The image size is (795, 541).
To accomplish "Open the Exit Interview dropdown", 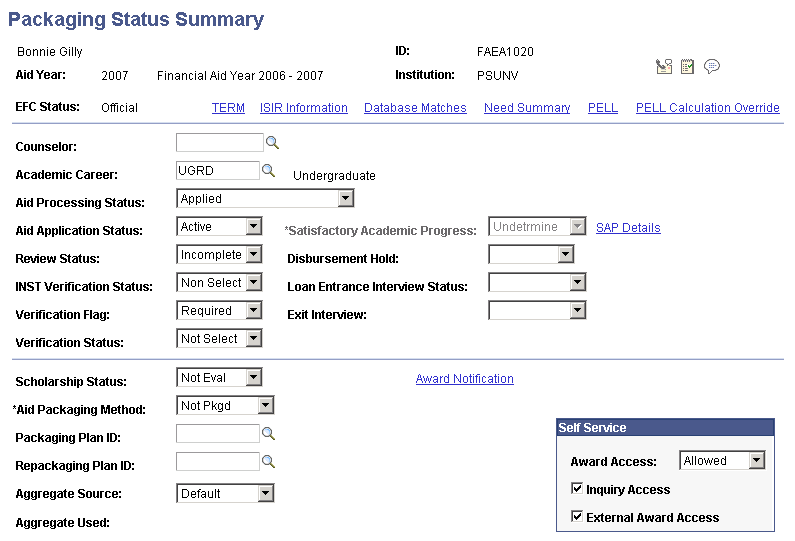I will point(537,310).
